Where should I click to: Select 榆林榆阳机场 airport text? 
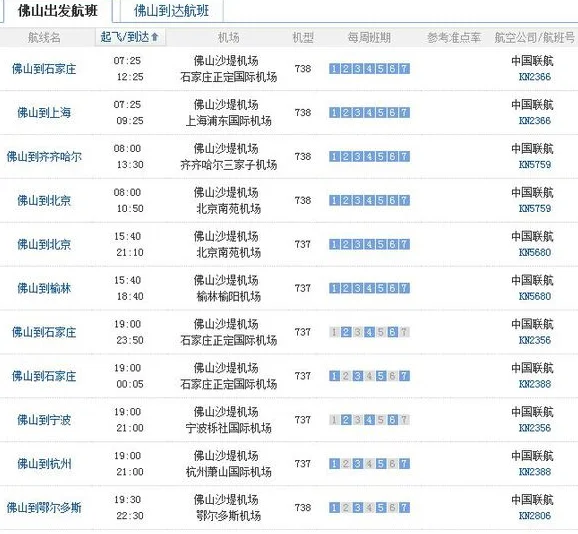229,296
